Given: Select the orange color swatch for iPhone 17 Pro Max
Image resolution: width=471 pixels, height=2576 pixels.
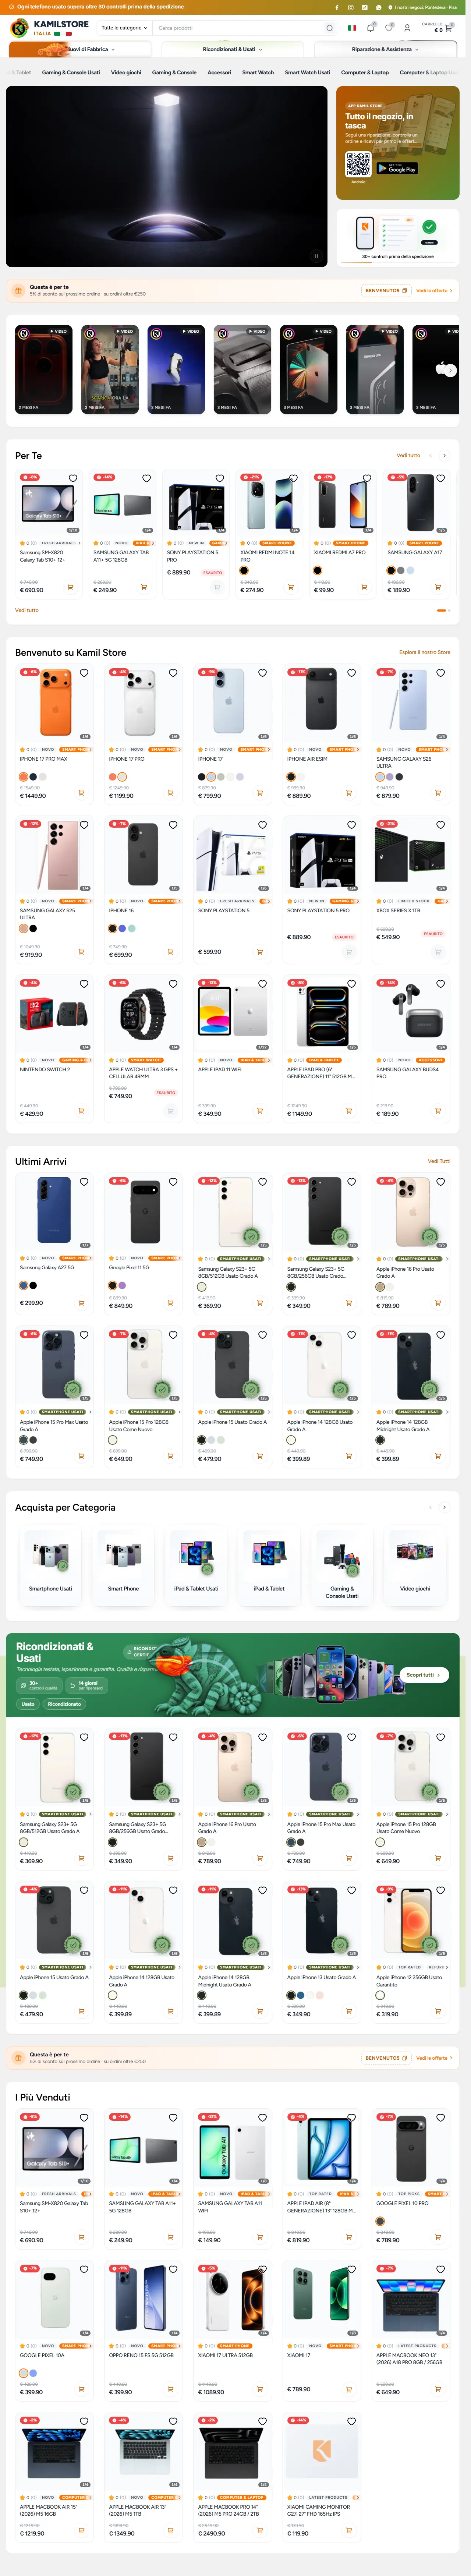Looking at the screenshot, I should coord(24,777).
